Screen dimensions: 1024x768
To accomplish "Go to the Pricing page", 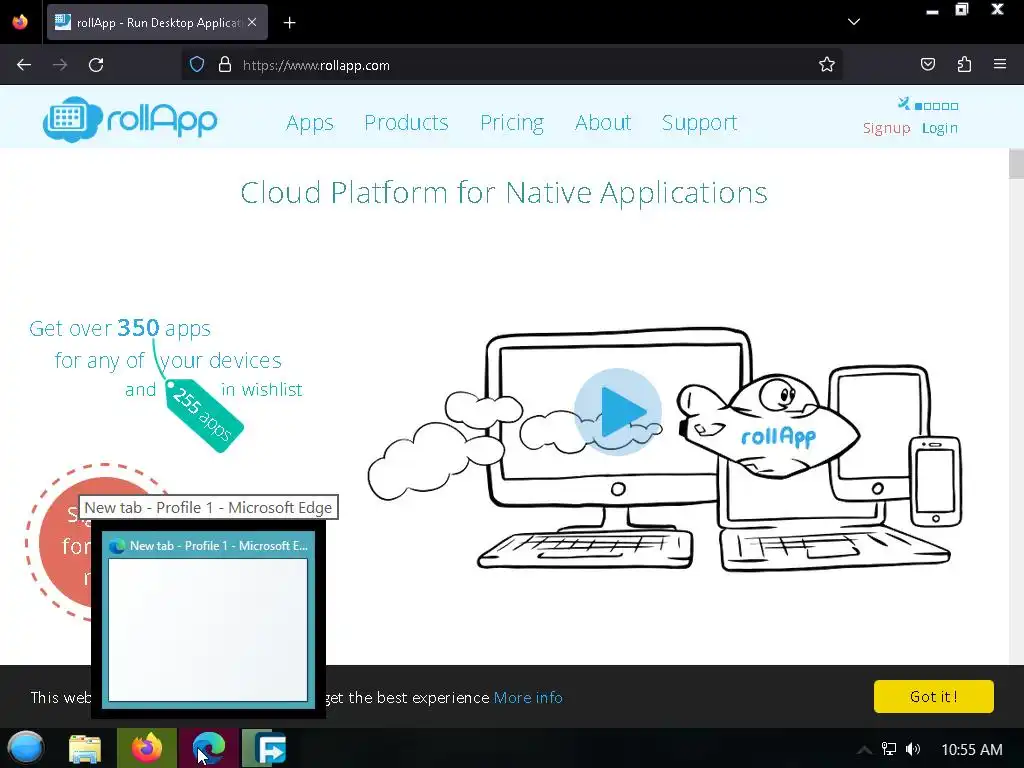I will point(512,123).
